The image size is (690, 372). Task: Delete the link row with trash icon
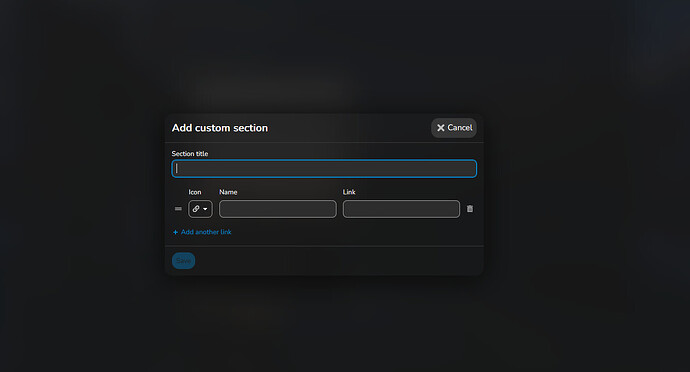click(x=470, y=209)
